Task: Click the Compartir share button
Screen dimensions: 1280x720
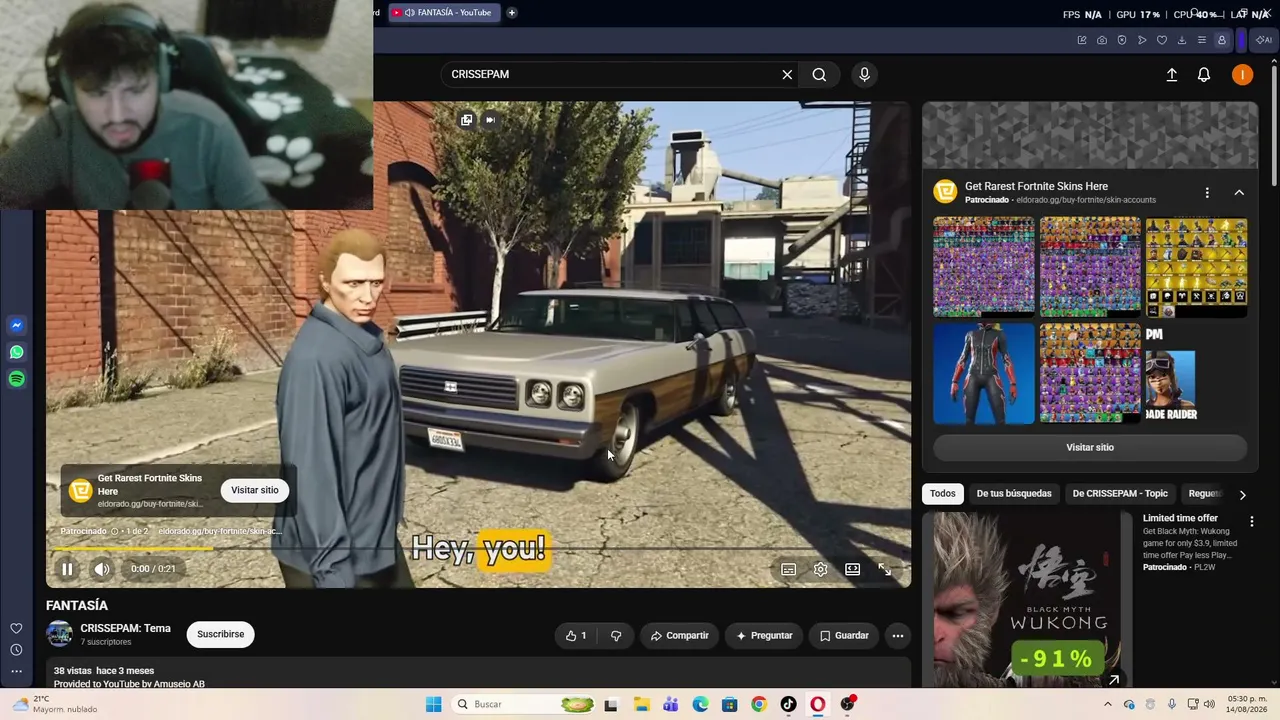Action: (x=680, y=635)
